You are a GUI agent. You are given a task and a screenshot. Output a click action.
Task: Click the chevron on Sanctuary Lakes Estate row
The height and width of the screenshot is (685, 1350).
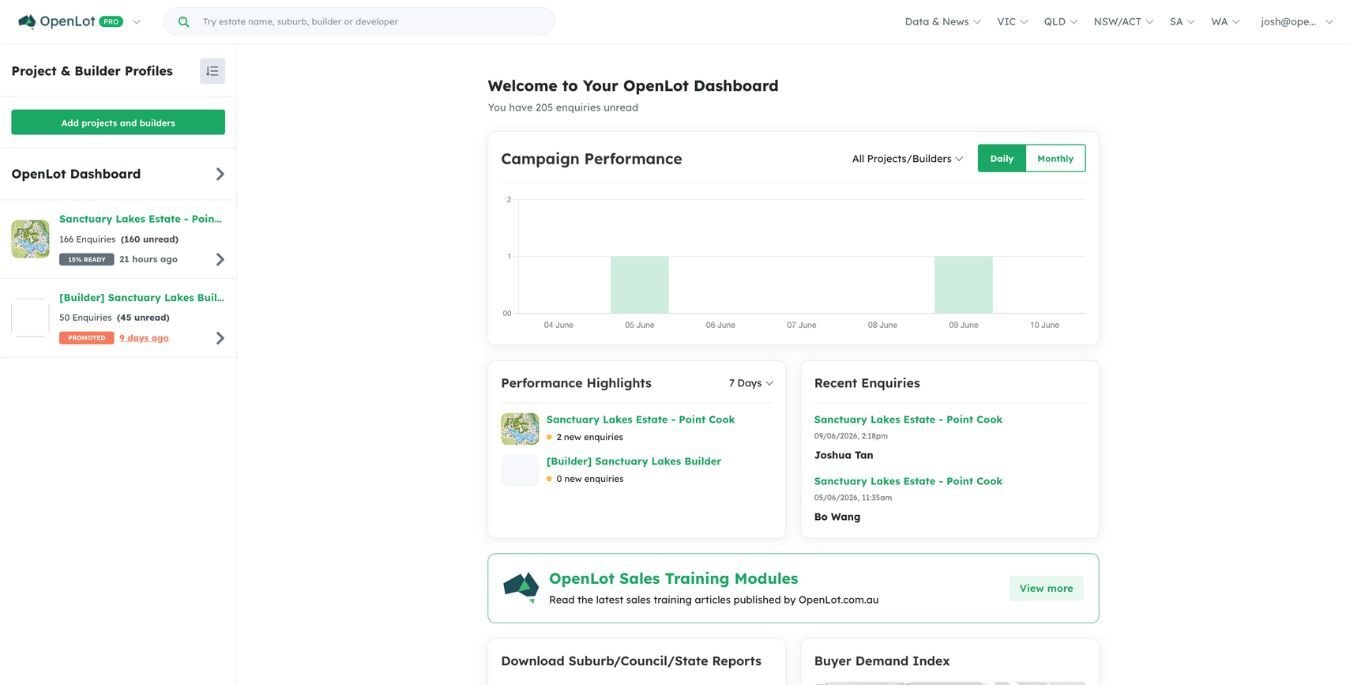[x=220, y=260]
